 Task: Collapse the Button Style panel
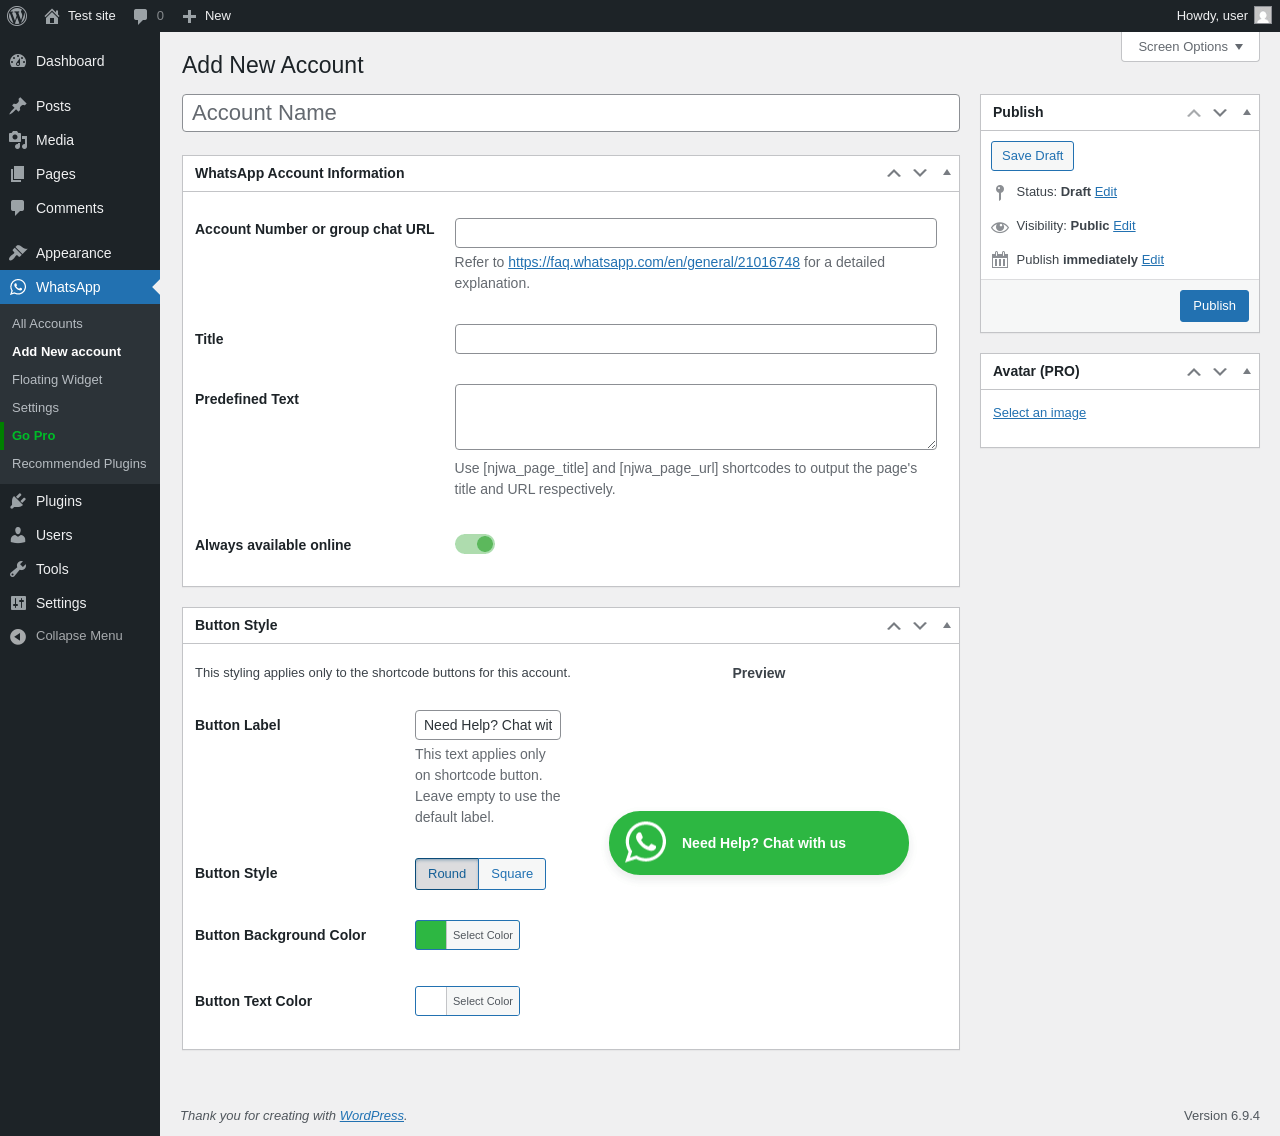pyautogui.click(x=947, y=625)
